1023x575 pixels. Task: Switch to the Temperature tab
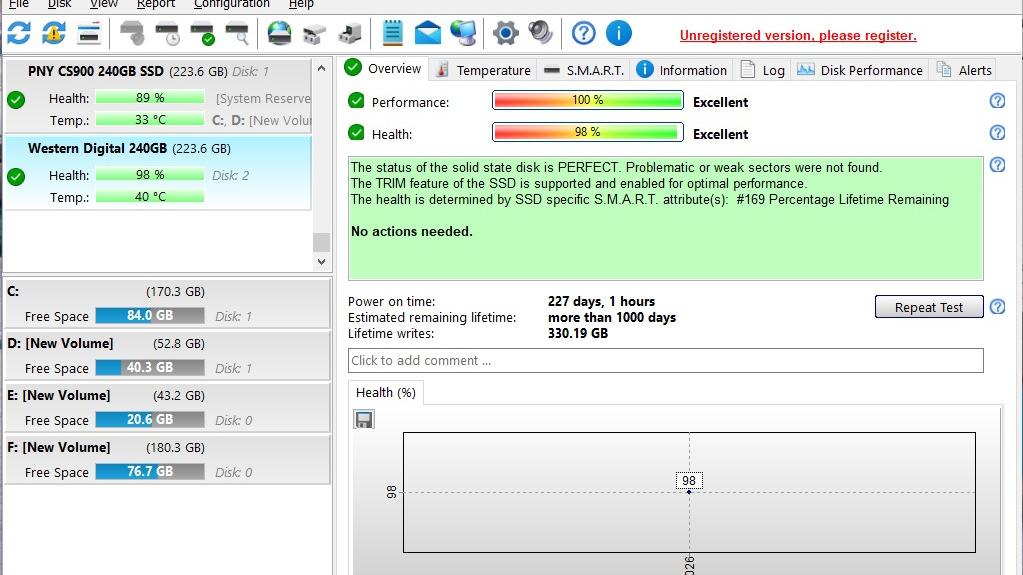tap(483, 70)
